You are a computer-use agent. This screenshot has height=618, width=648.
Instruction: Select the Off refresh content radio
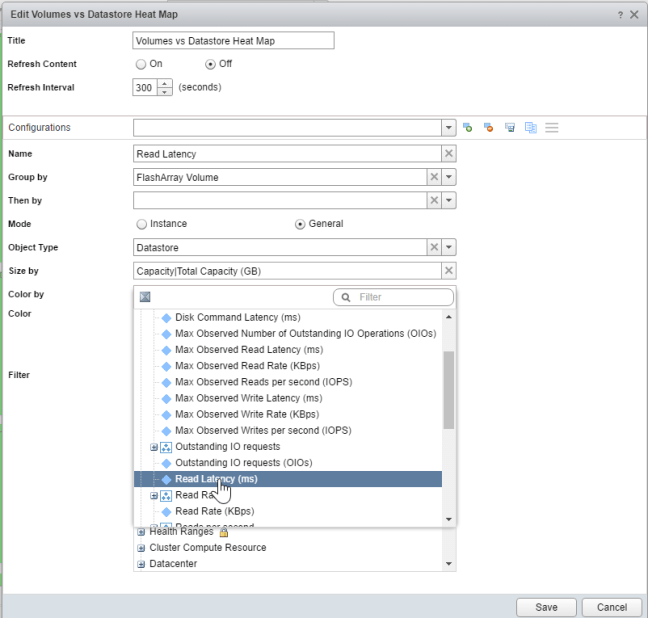[210, 64]
